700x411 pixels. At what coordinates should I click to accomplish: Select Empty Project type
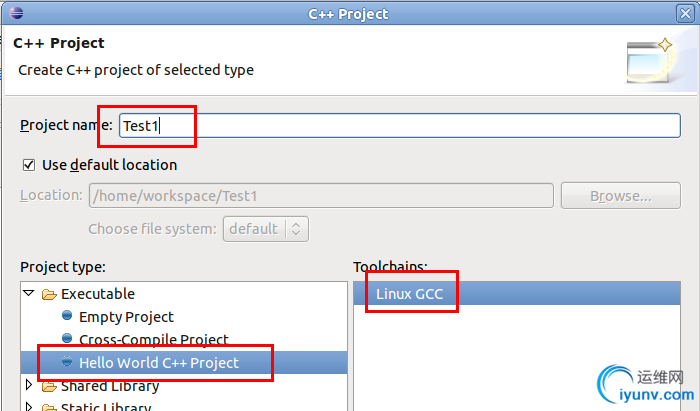click(126, 317)
